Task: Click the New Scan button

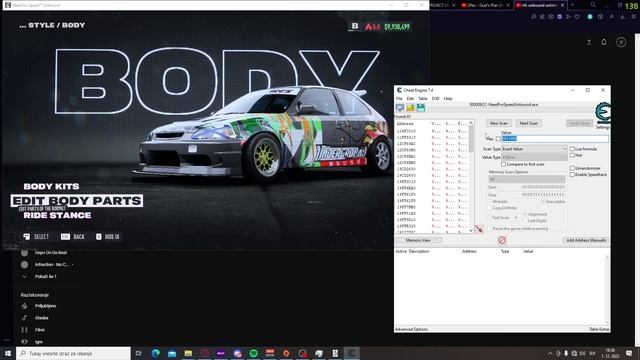Action: [x=499, y=123]
